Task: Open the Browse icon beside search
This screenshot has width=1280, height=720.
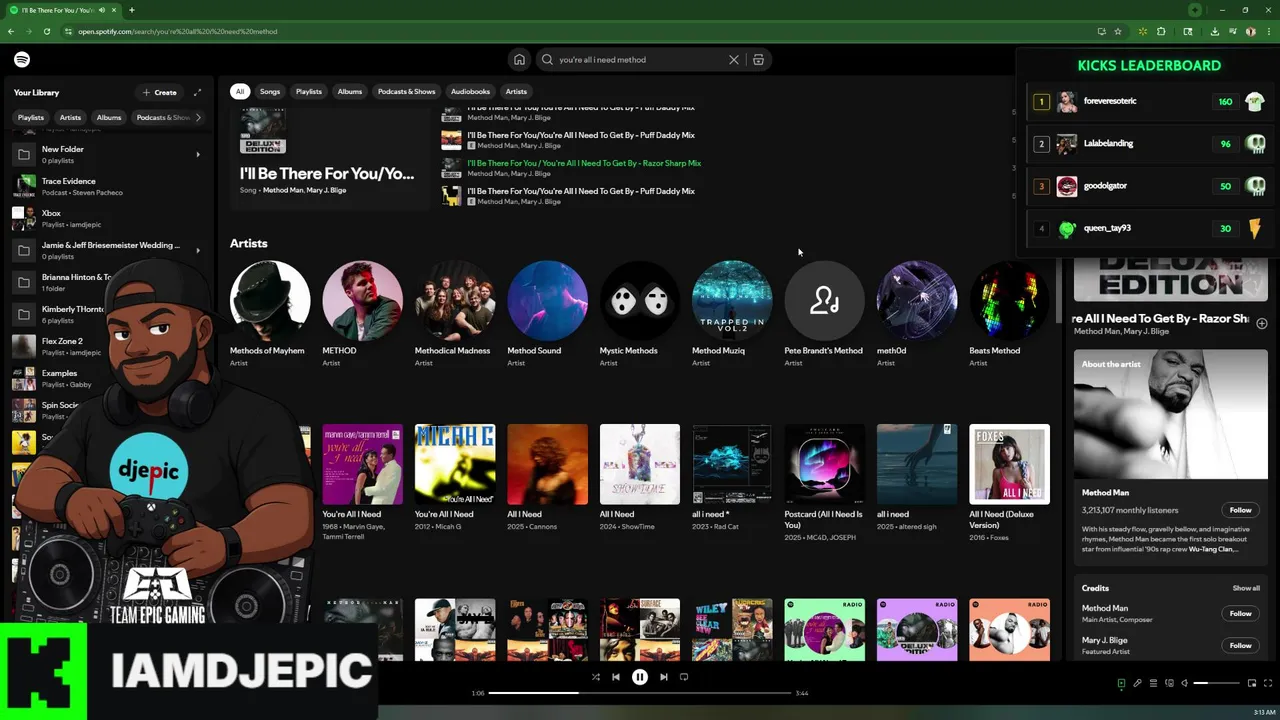Action: tap(758, 59)
